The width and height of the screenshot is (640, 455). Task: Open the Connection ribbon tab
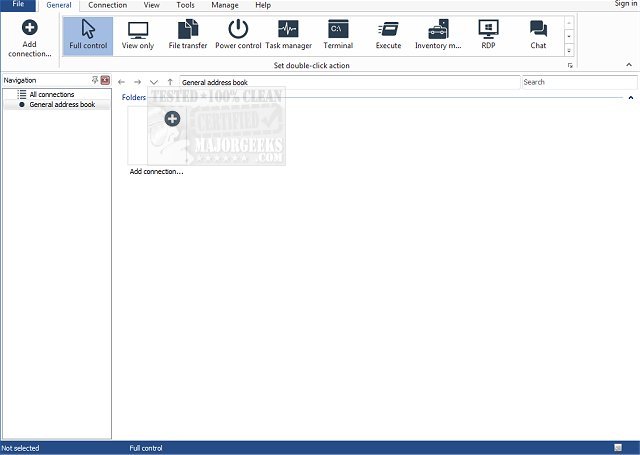point(107,5)
